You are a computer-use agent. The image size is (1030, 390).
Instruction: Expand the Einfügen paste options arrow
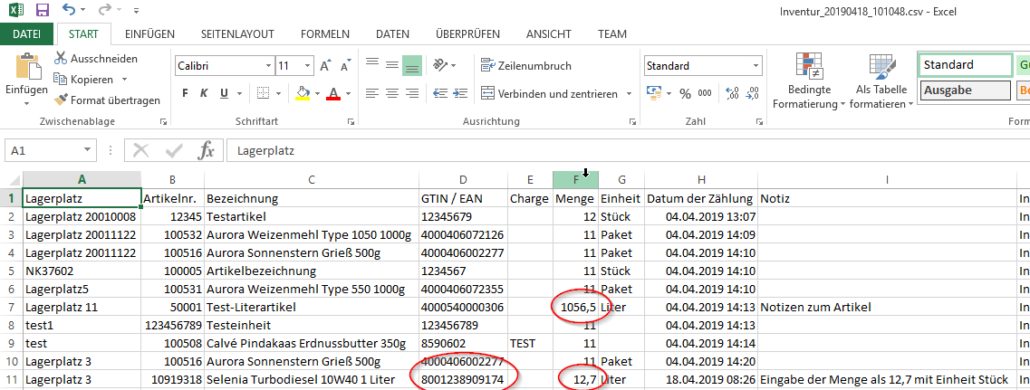[27, 103]
